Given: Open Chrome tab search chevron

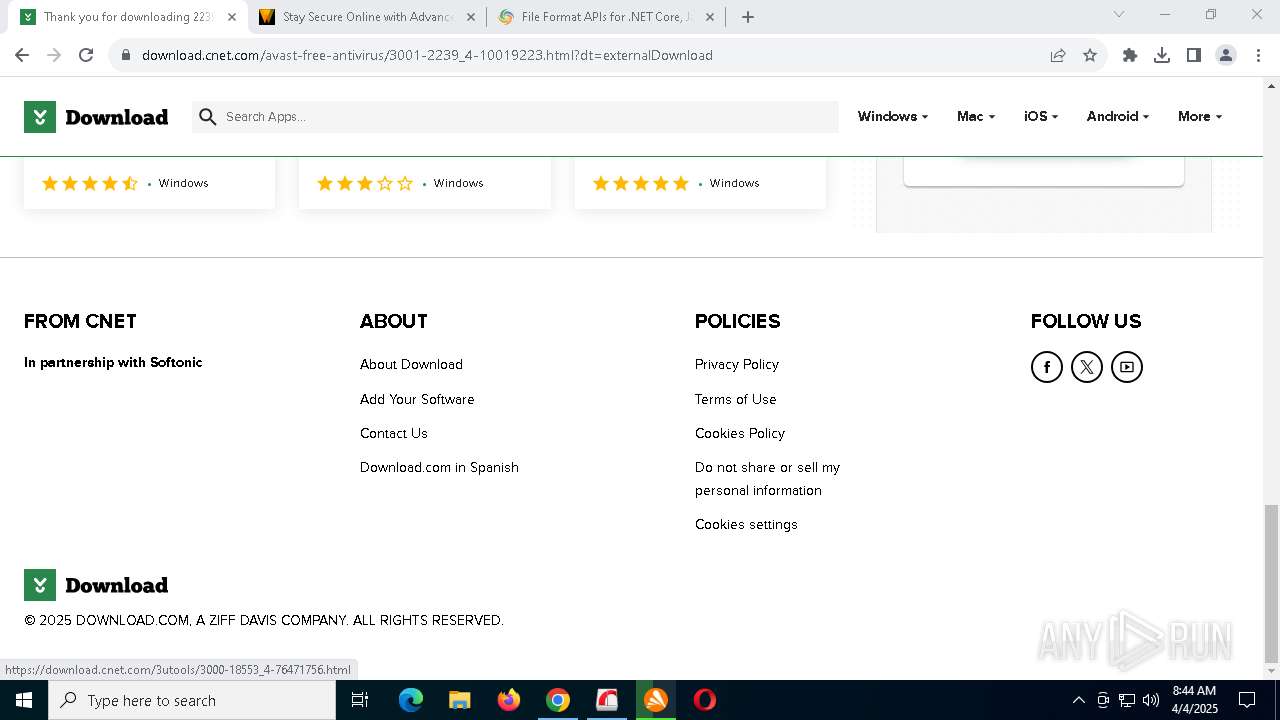Looking at the screenshot, I should pyautogui.click(x=1119, y=15).
